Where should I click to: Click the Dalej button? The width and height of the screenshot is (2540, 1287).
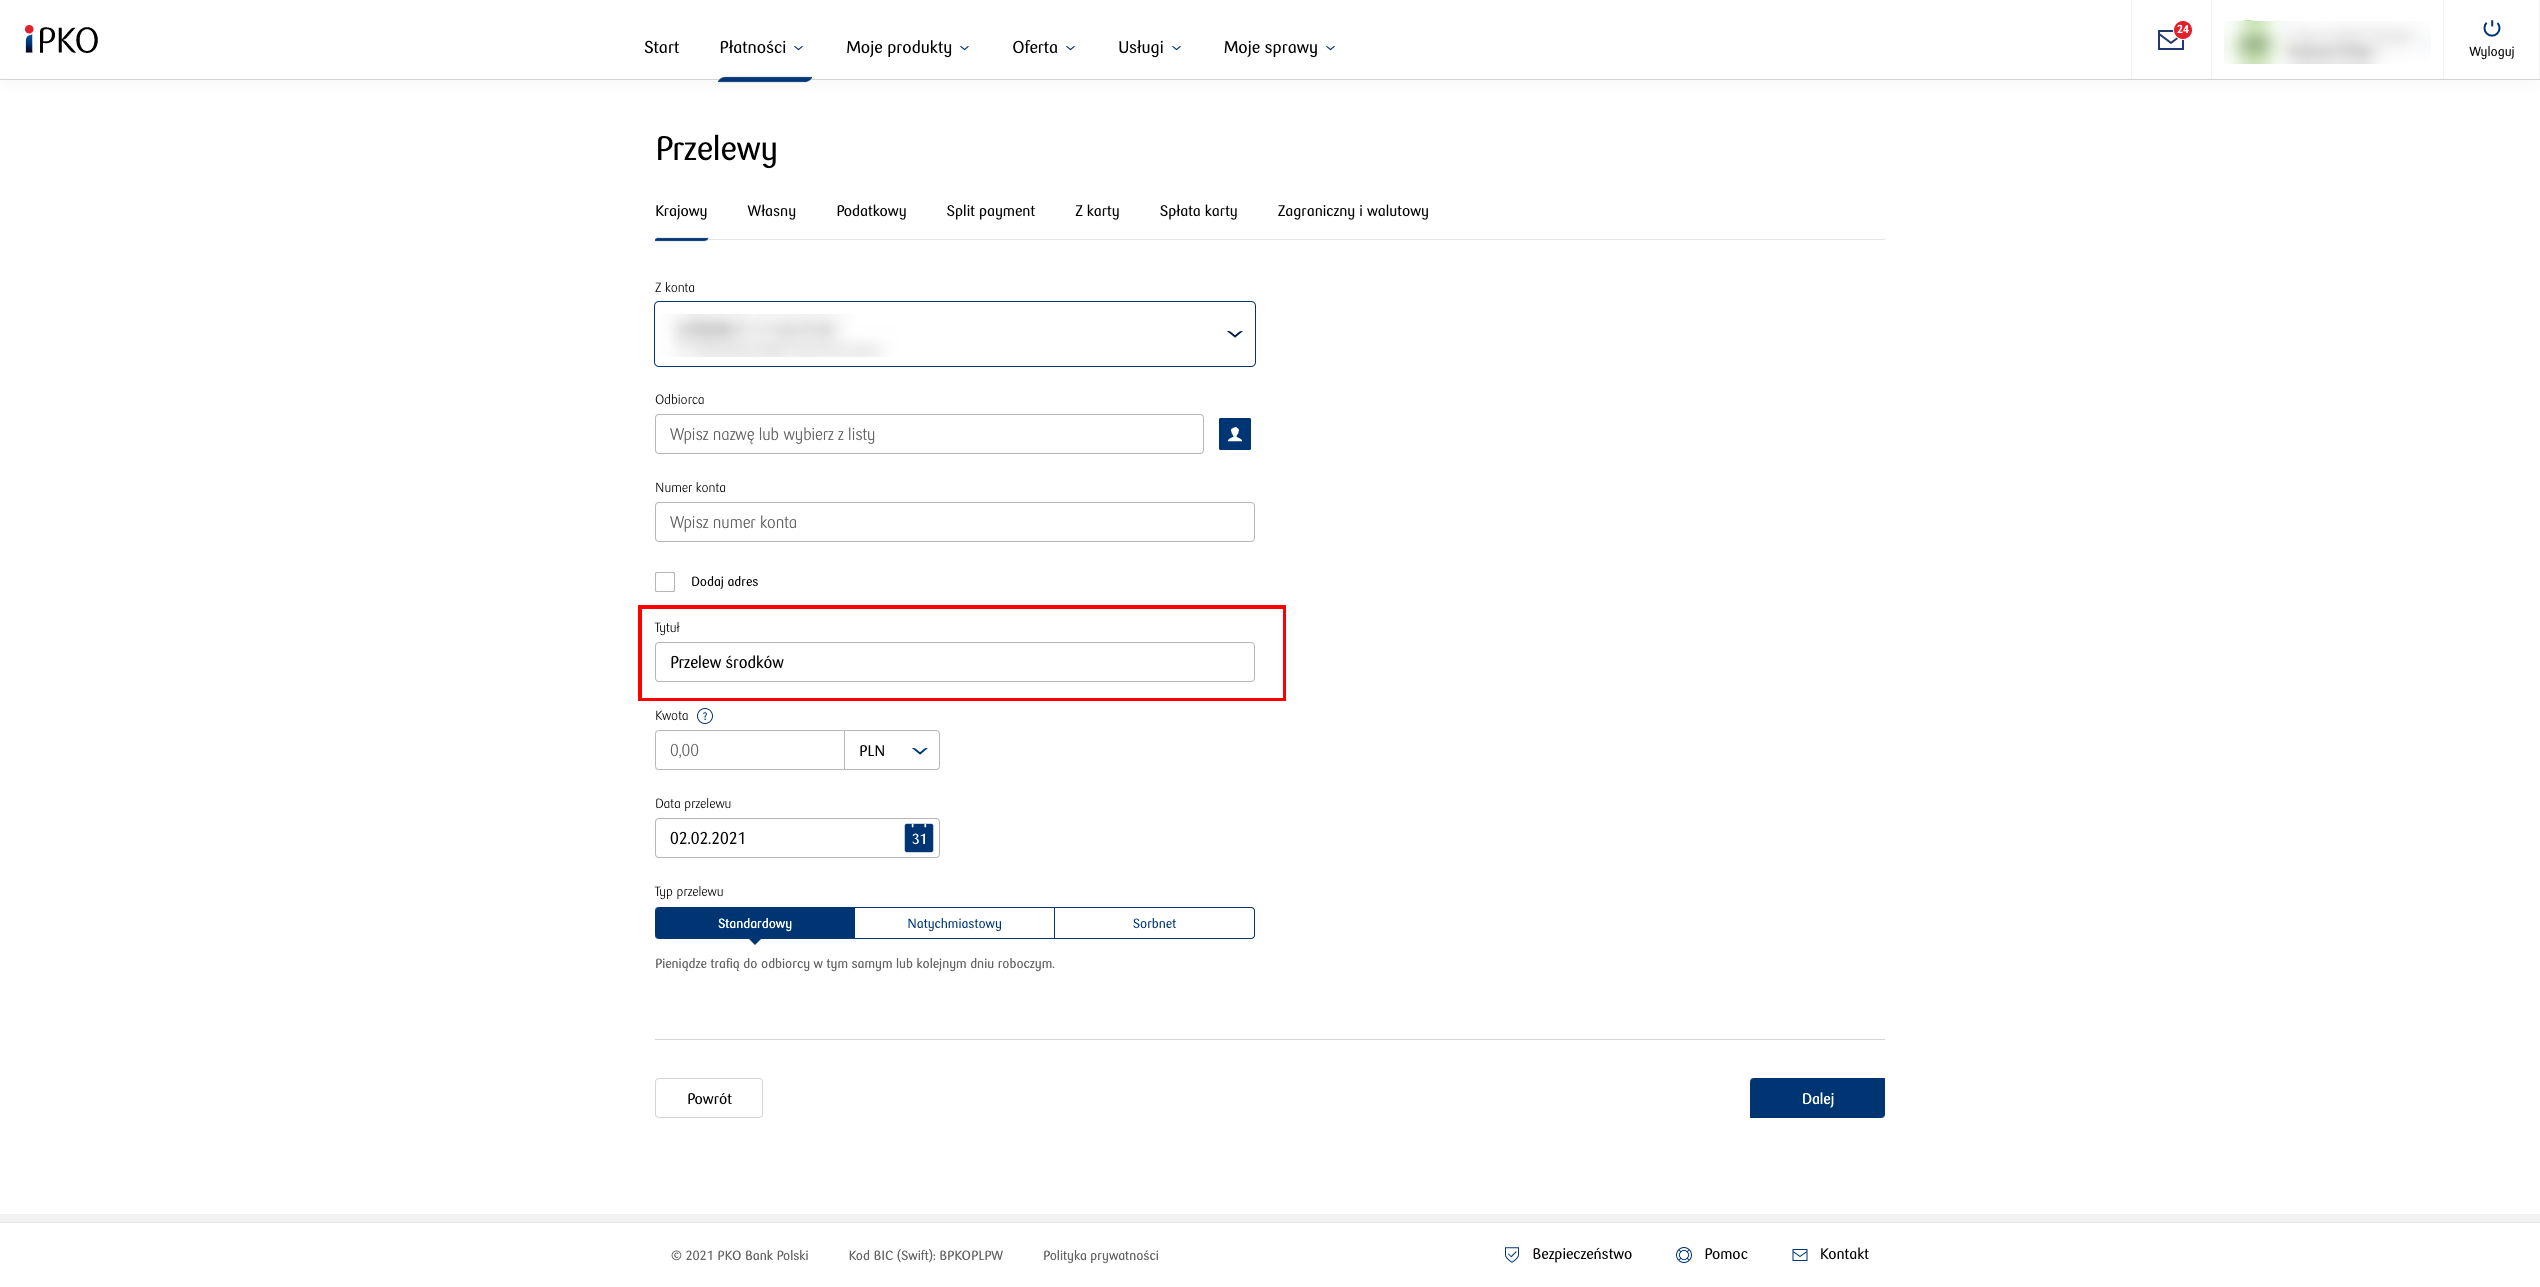tap(1816, 1098)
